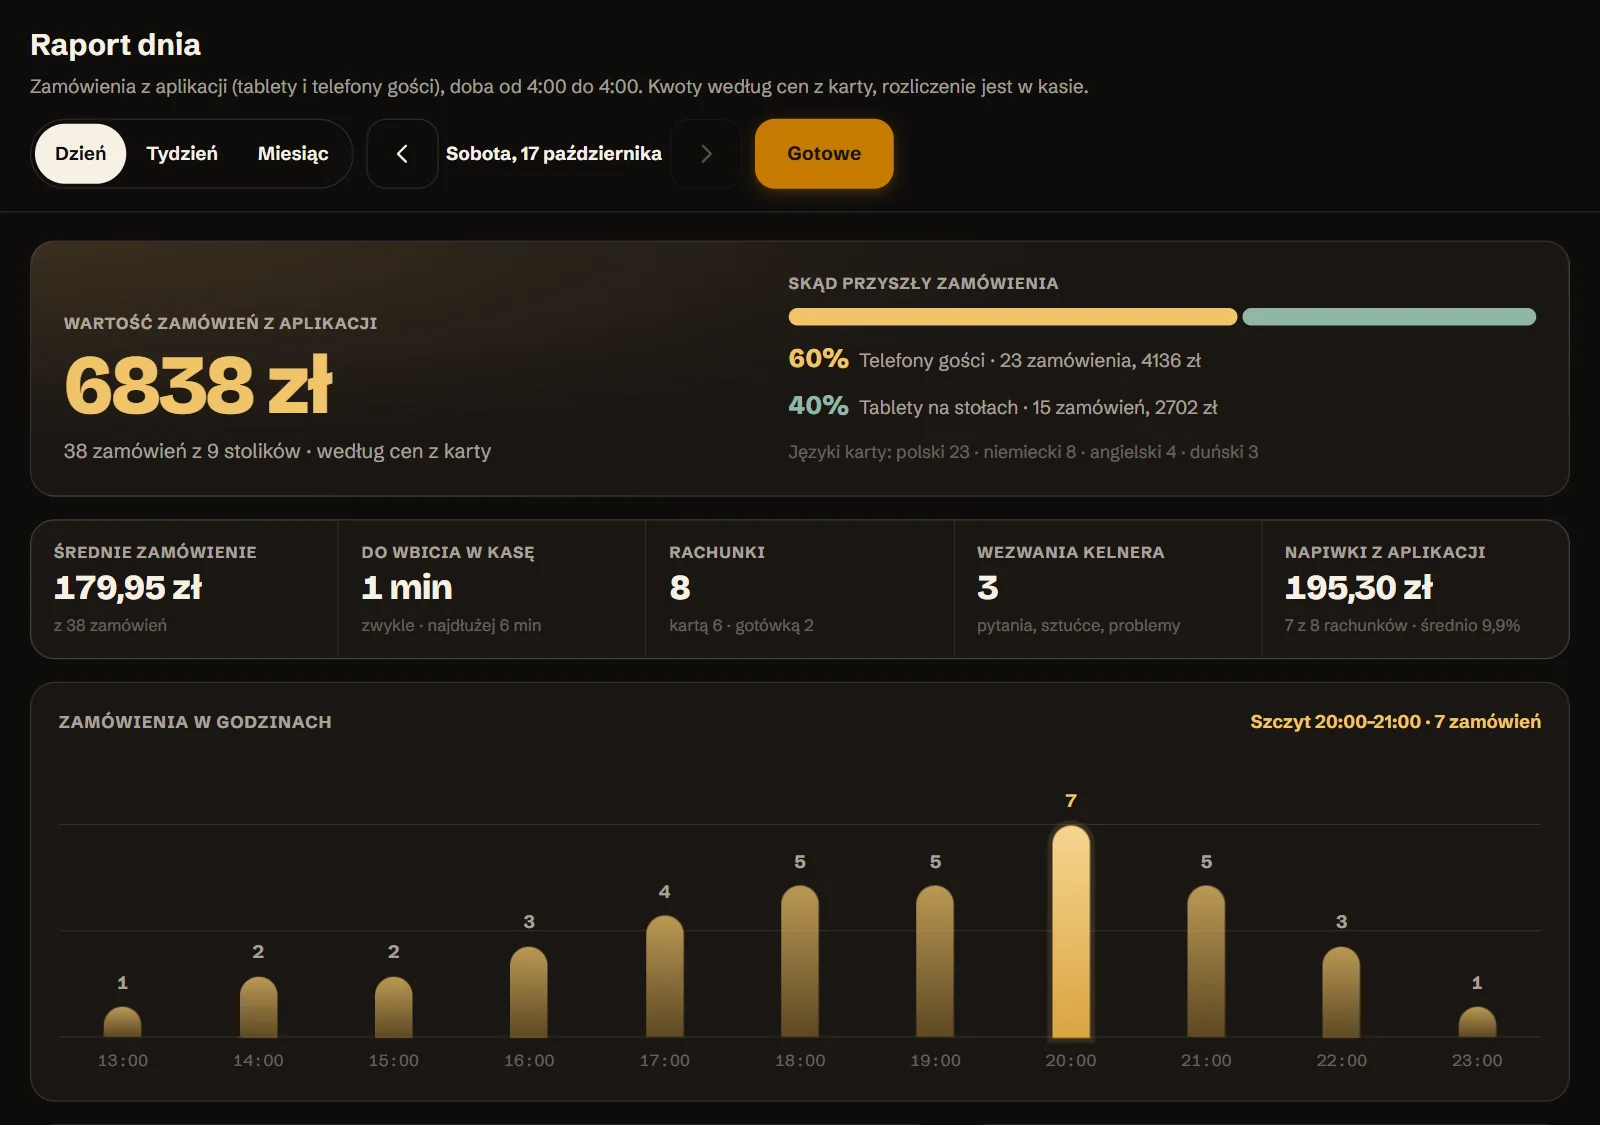Open the Średnie zamówienie stat card
Image resolution: width=1600 pixels, height=1125 pixels.
click(184, 589)
